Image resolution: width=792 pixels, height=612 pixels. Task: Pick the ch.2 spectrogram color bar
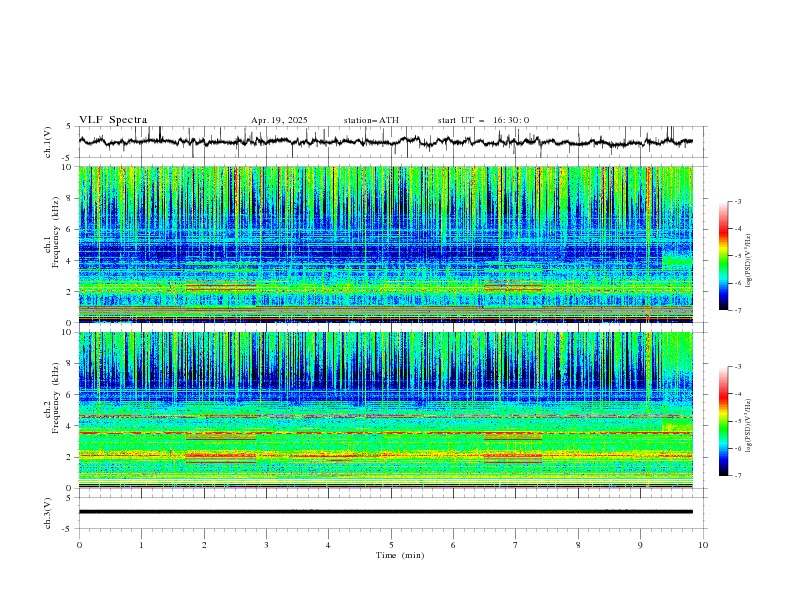(x=724, y=421)
